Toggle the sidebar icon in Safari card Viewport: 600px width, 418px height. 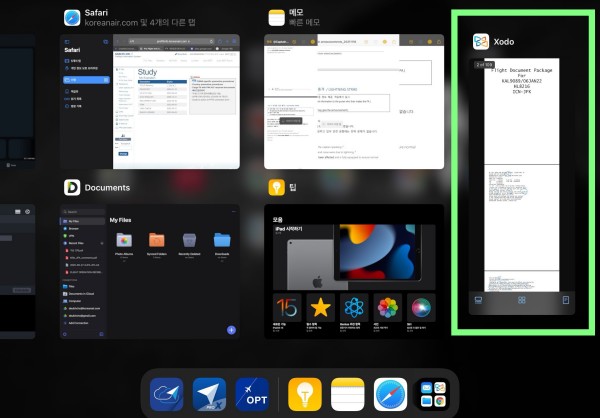tap(67, 42)
